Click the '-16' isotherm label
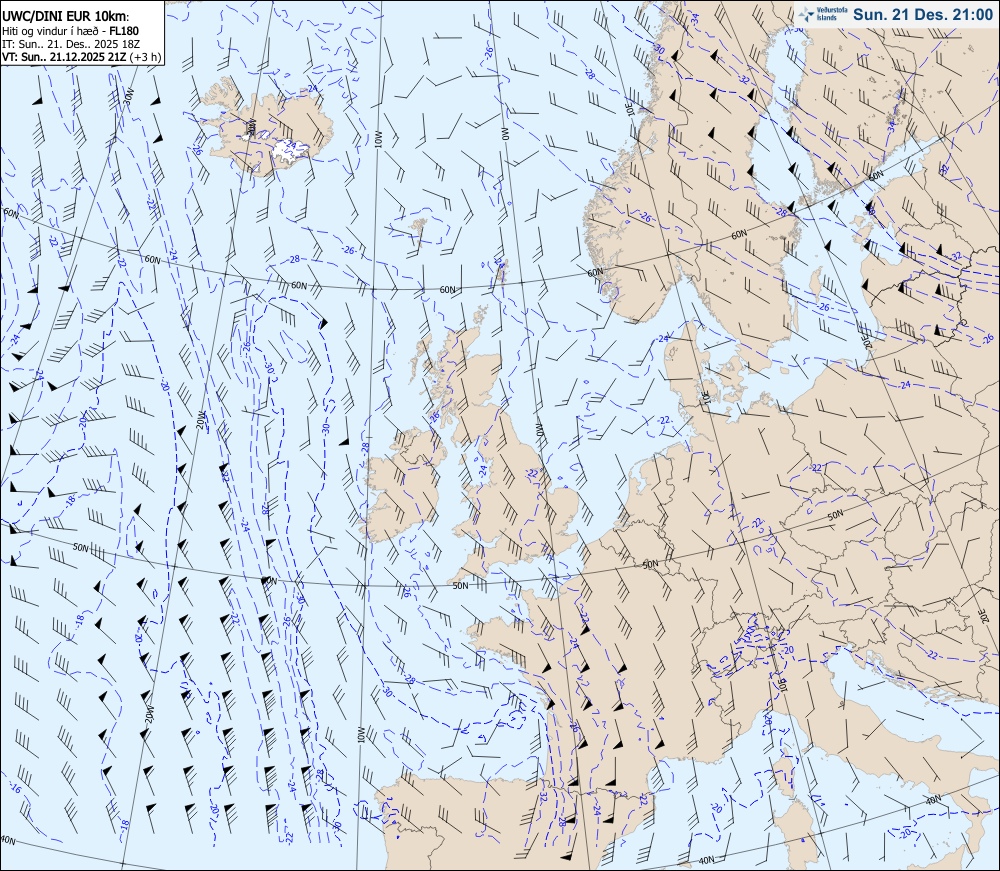This screenshot has width=1000, height=871. click(x=15, y=789)
